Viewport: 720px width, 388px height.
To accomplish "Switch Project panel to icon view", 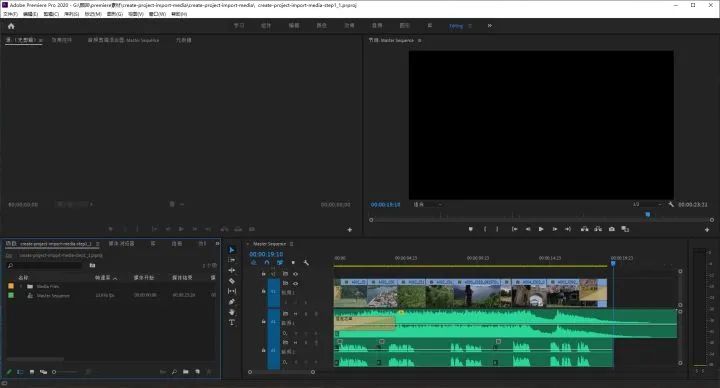I will pos(32,372).
